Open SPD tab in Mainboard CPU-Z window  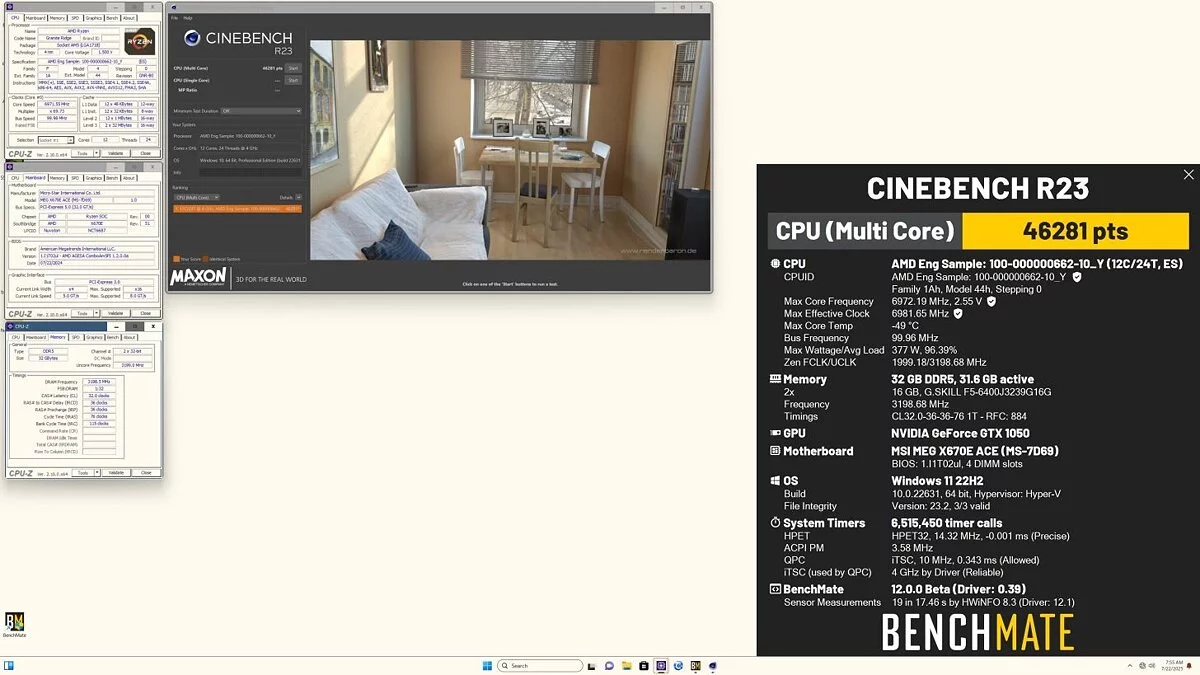click(x=75, y=178)
